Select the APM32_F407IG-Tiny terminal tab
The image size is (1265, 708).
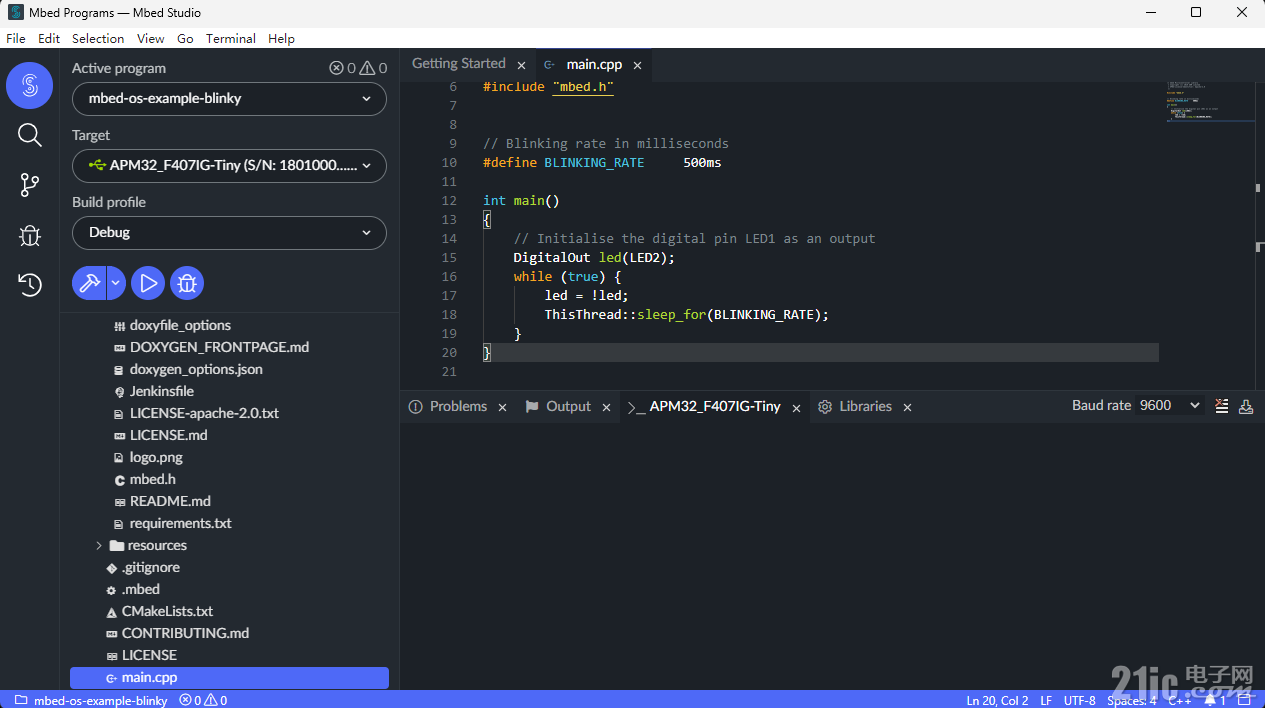coord(715,406)
